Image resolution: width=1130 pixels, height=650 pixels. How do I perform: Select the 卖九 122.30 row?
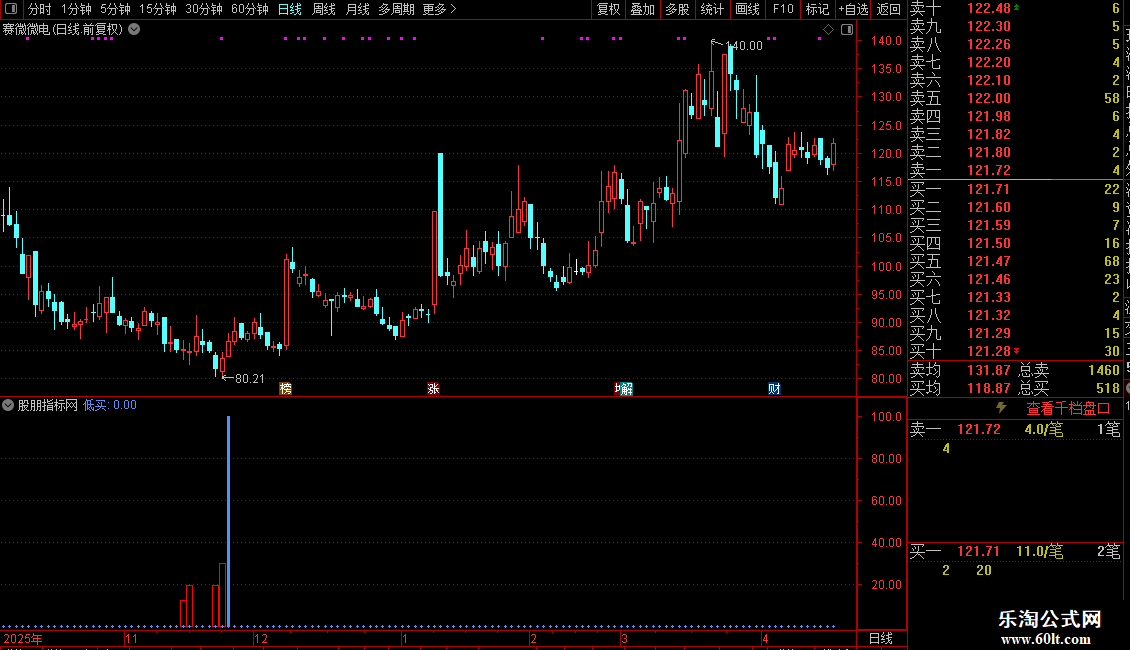tap(1015, 27)
